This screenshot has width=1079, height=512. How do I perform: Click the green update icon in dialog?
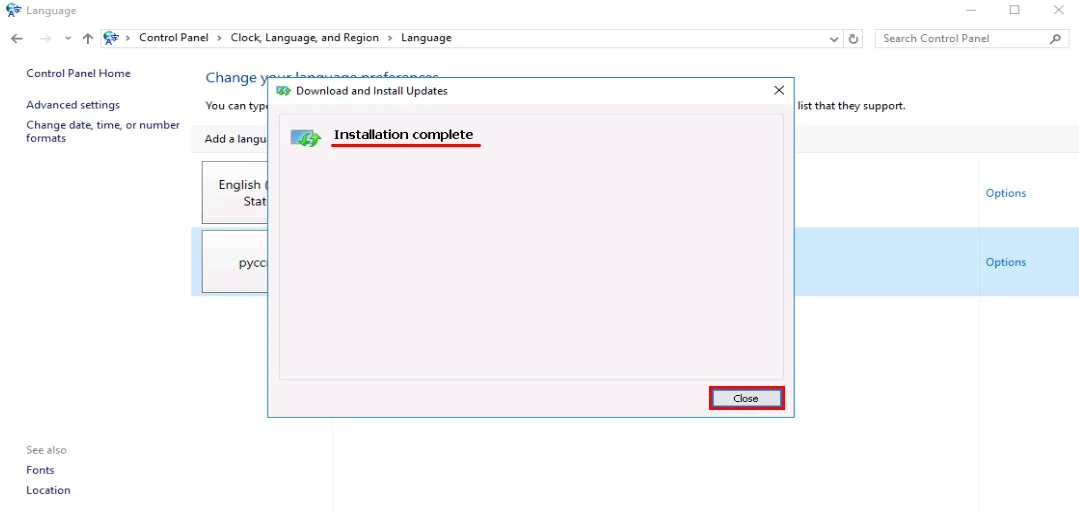(x=306, y=137)
